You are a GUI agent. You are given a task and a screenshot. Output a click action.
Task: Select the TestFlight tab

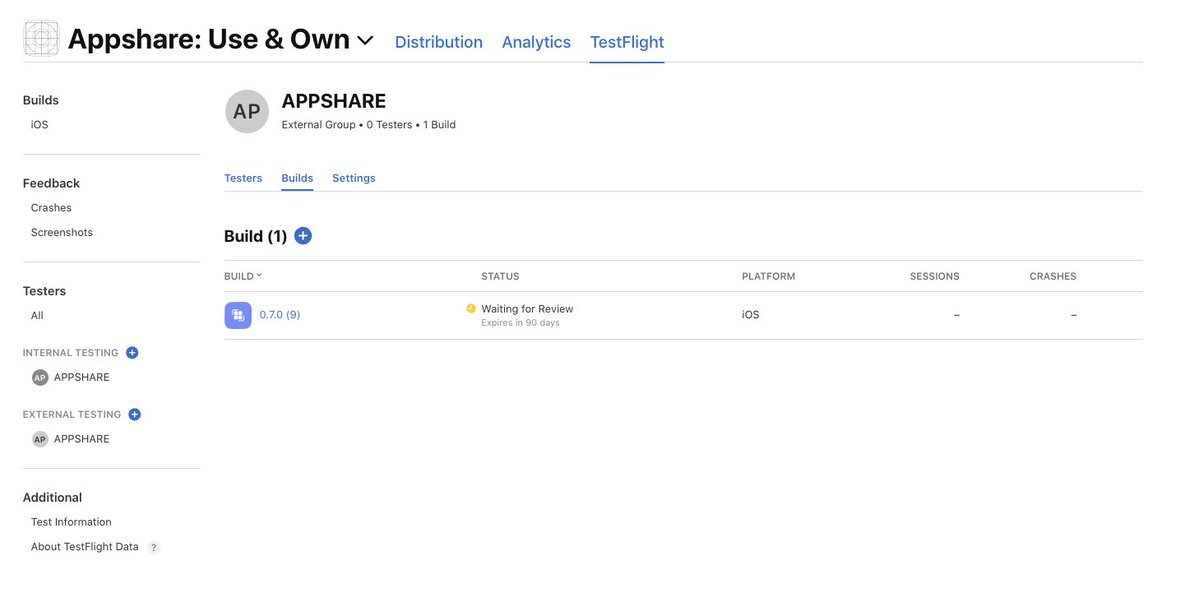tap(627, 42)
